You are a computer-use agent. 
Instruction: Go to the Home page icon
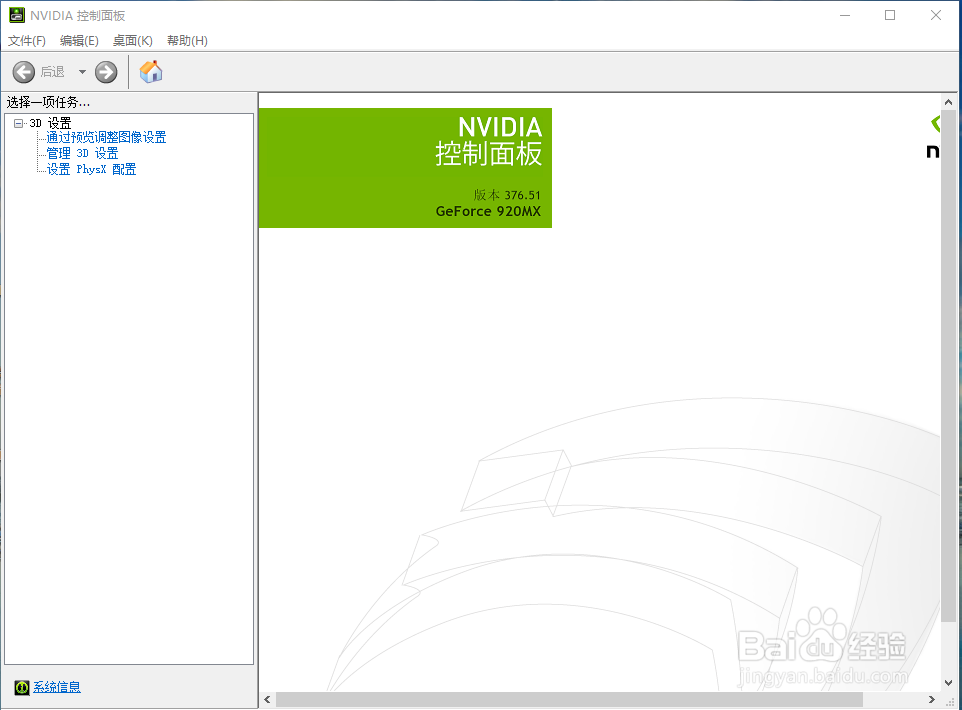point(151,72)
